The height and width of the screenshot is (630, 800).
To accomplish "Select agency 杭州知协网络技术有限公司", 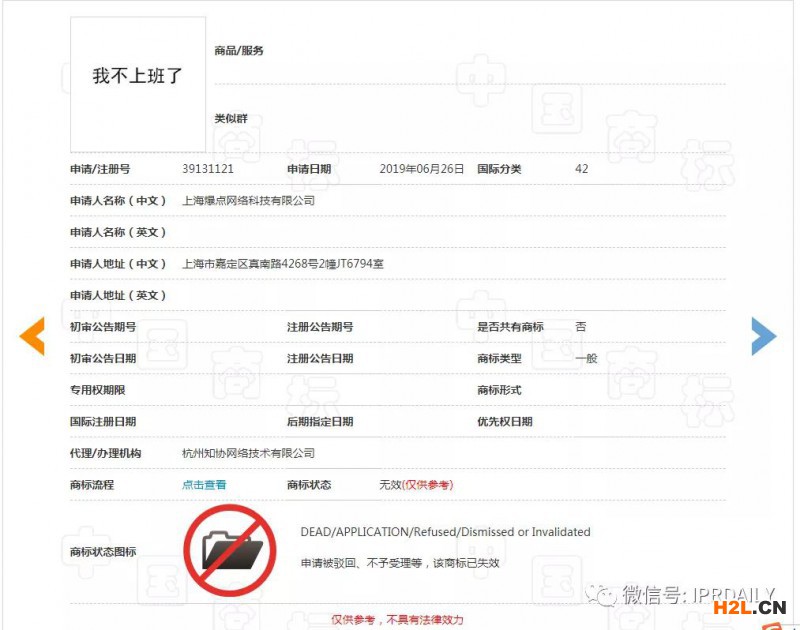I will point(248,453).
